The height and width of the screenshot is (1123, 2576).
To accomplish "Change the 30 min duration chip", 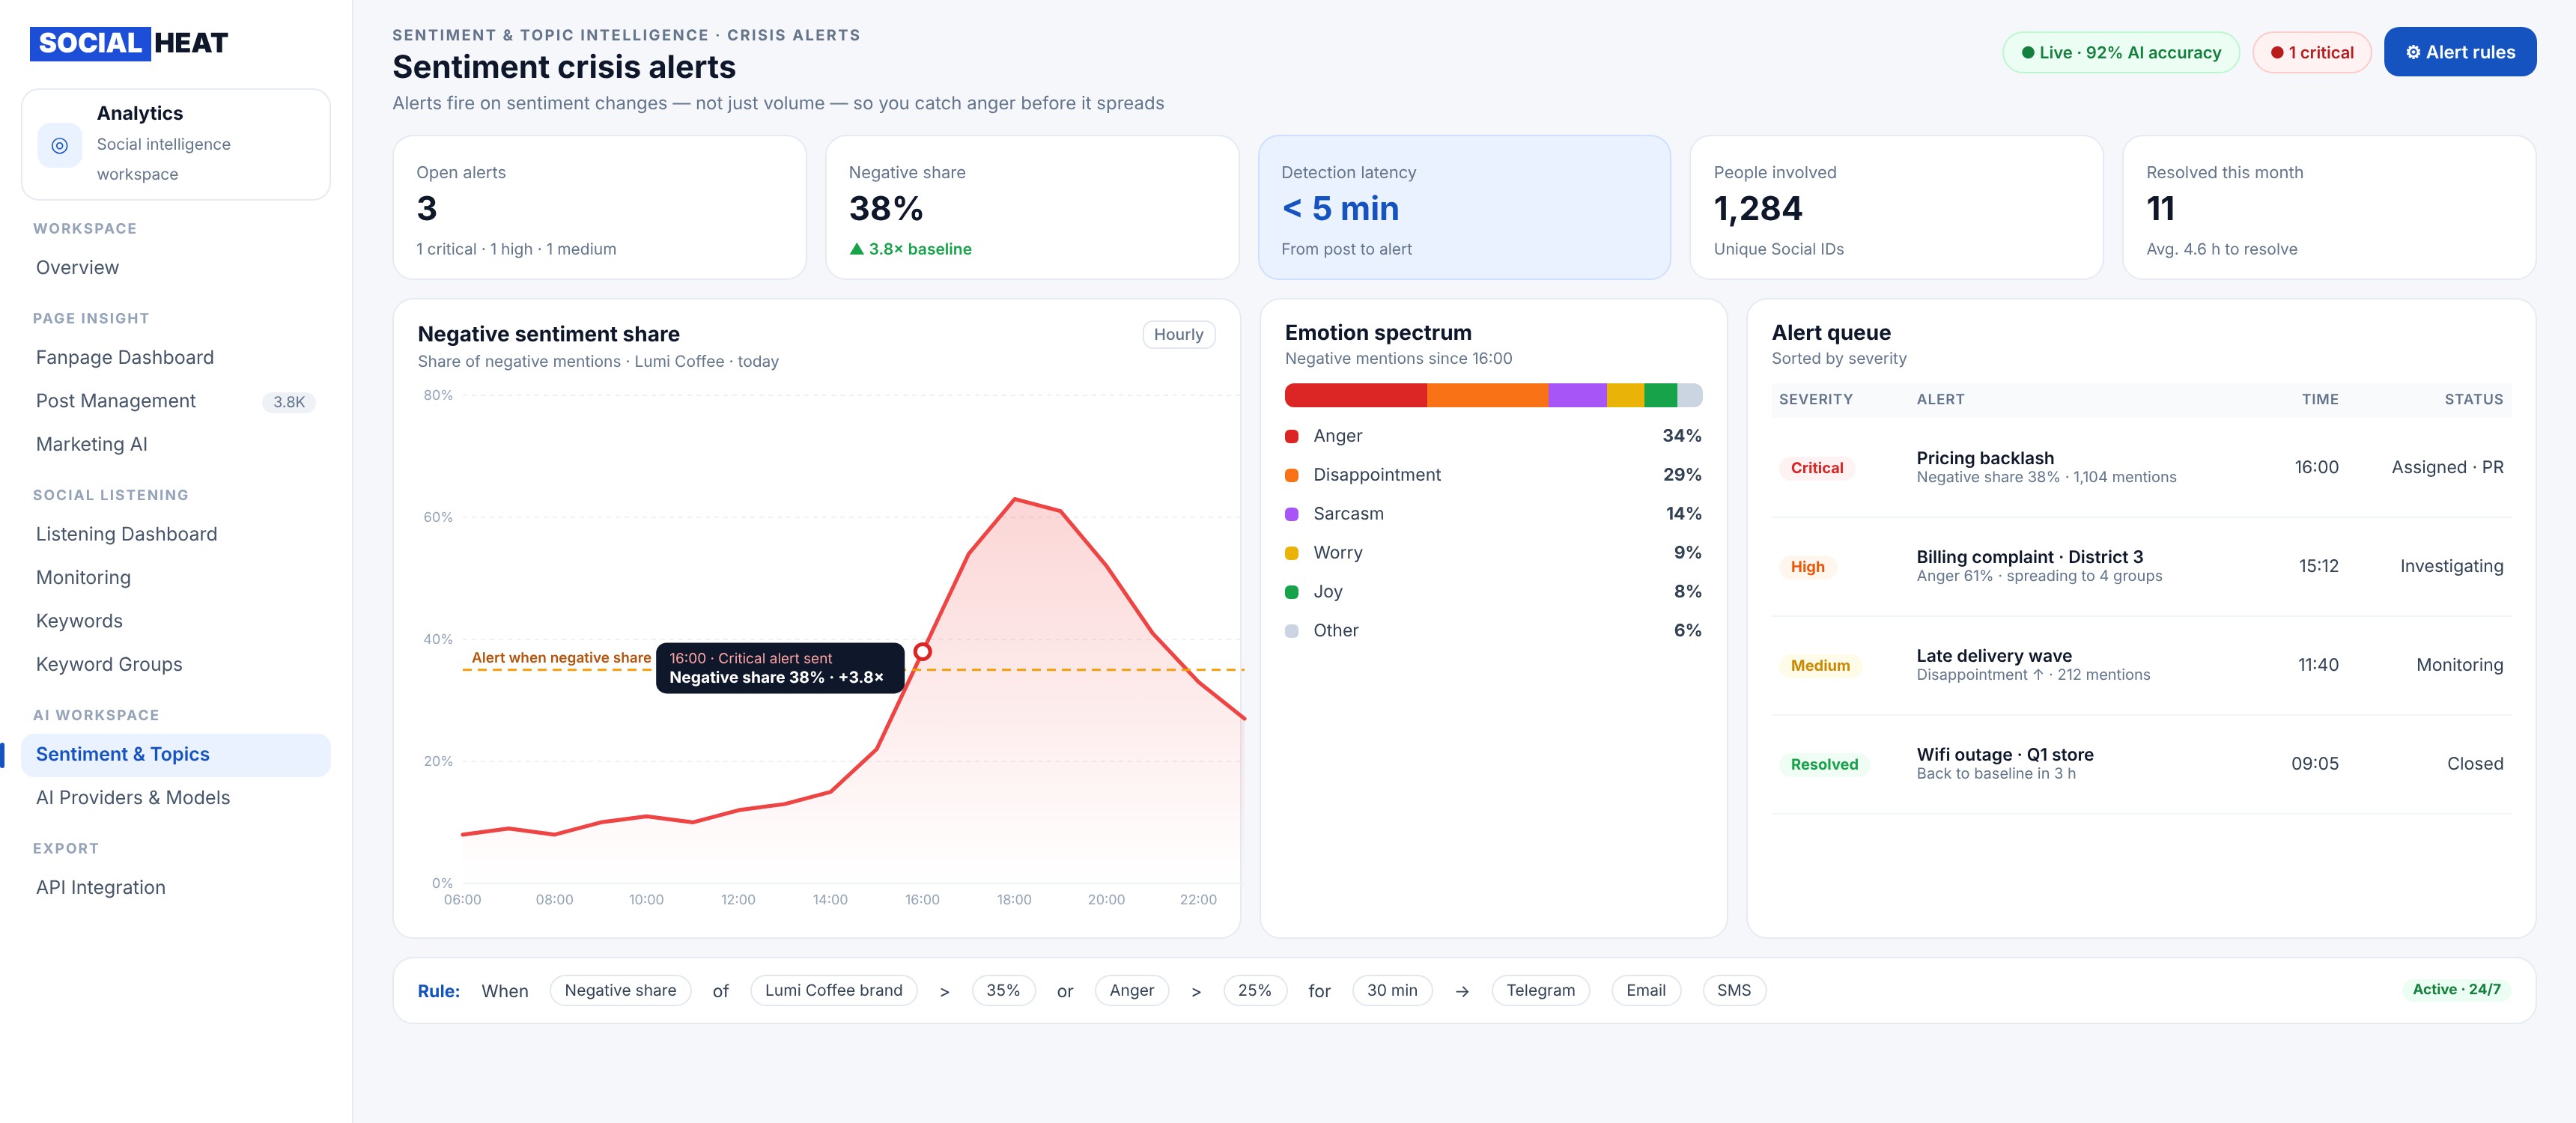I will tap(1392, 990).
